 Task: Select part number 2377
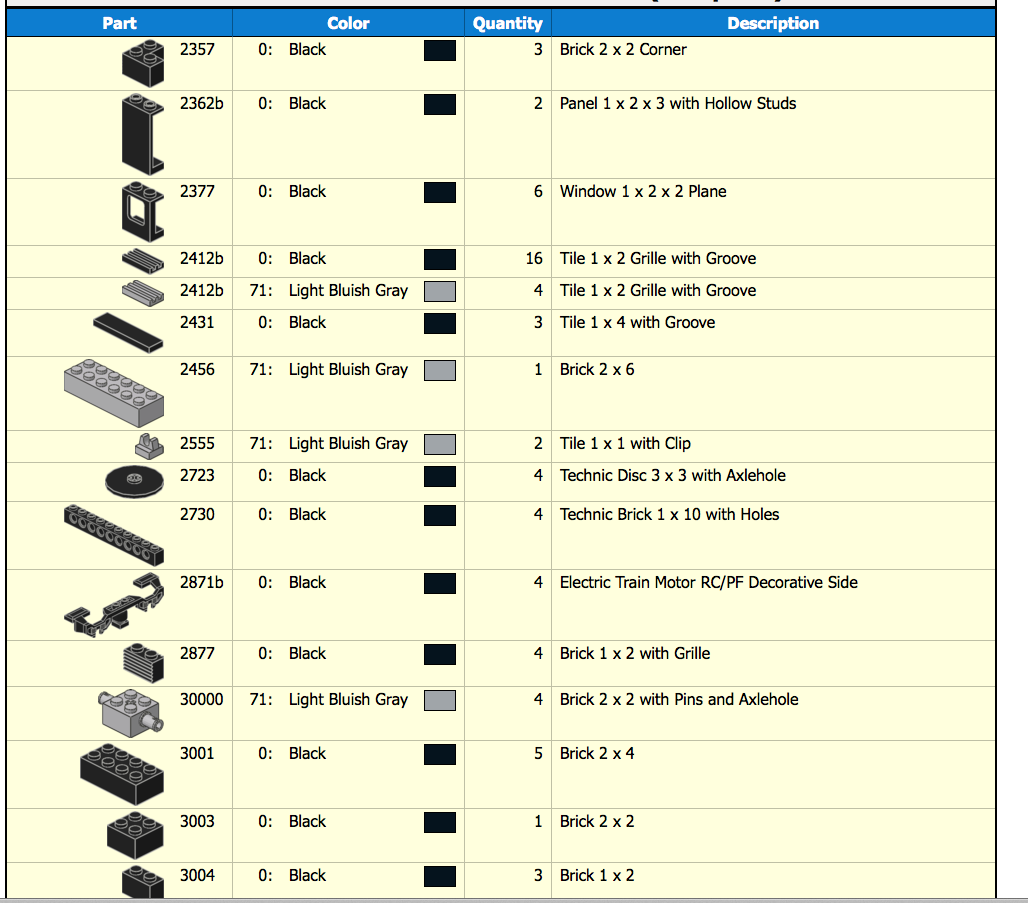point(197,191)
